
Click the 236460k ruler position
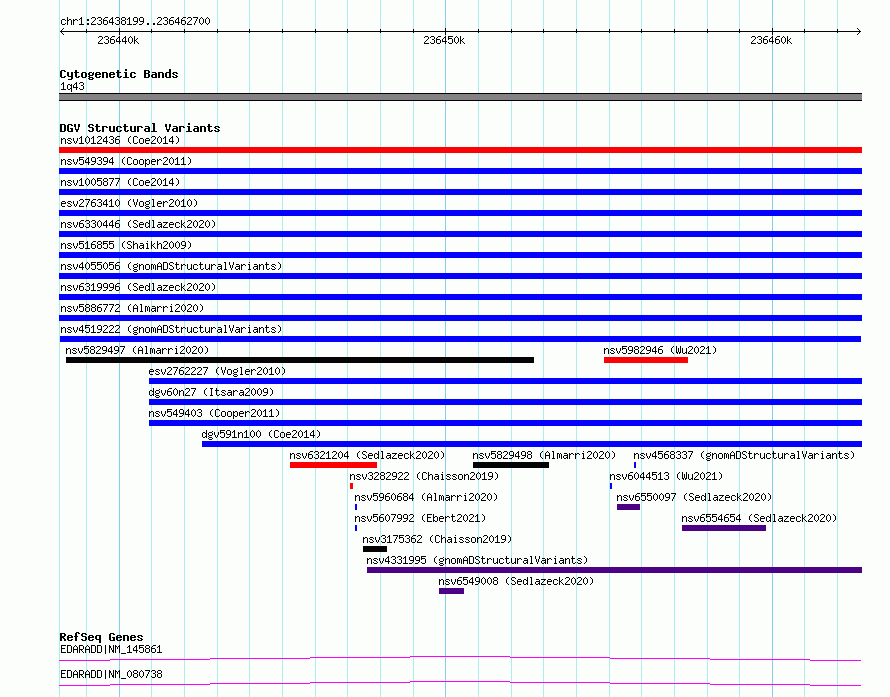coord(771,40)
